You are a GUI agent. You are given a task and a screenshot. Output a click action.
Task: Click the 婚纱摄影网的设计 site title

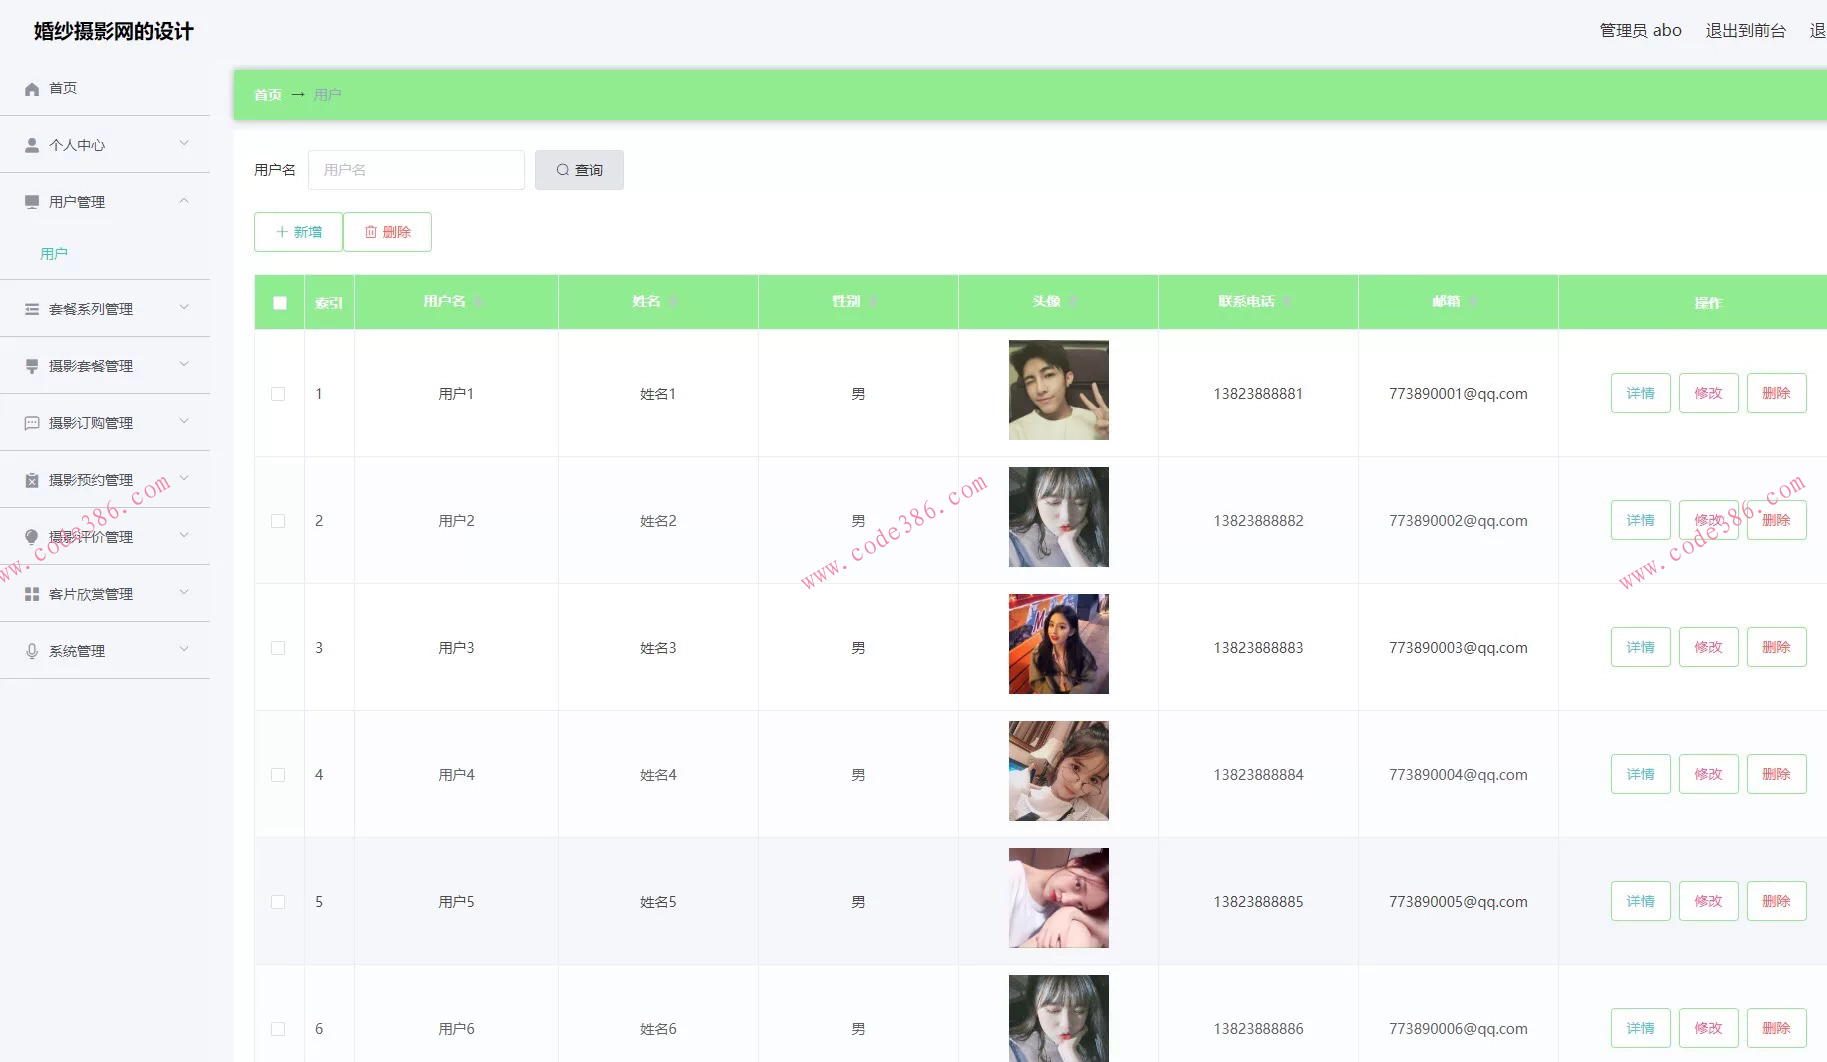tap(113, 31)
